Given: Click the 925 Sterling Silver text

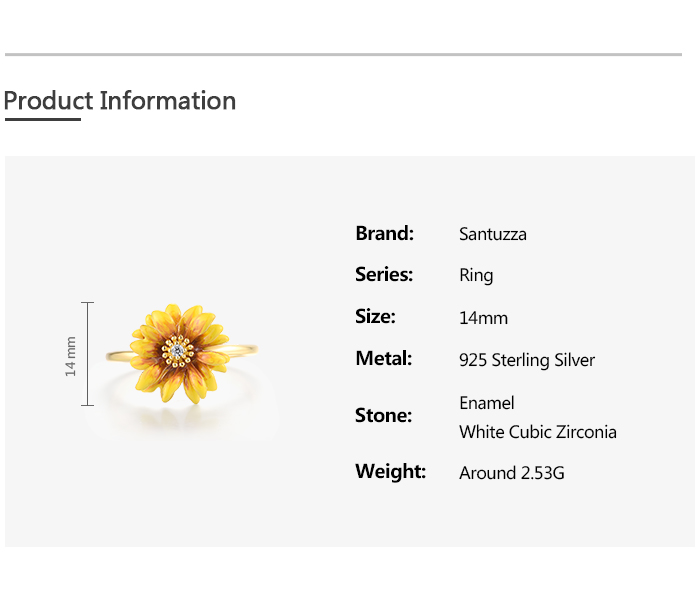Looking at the screenshot, I should 527,360.
